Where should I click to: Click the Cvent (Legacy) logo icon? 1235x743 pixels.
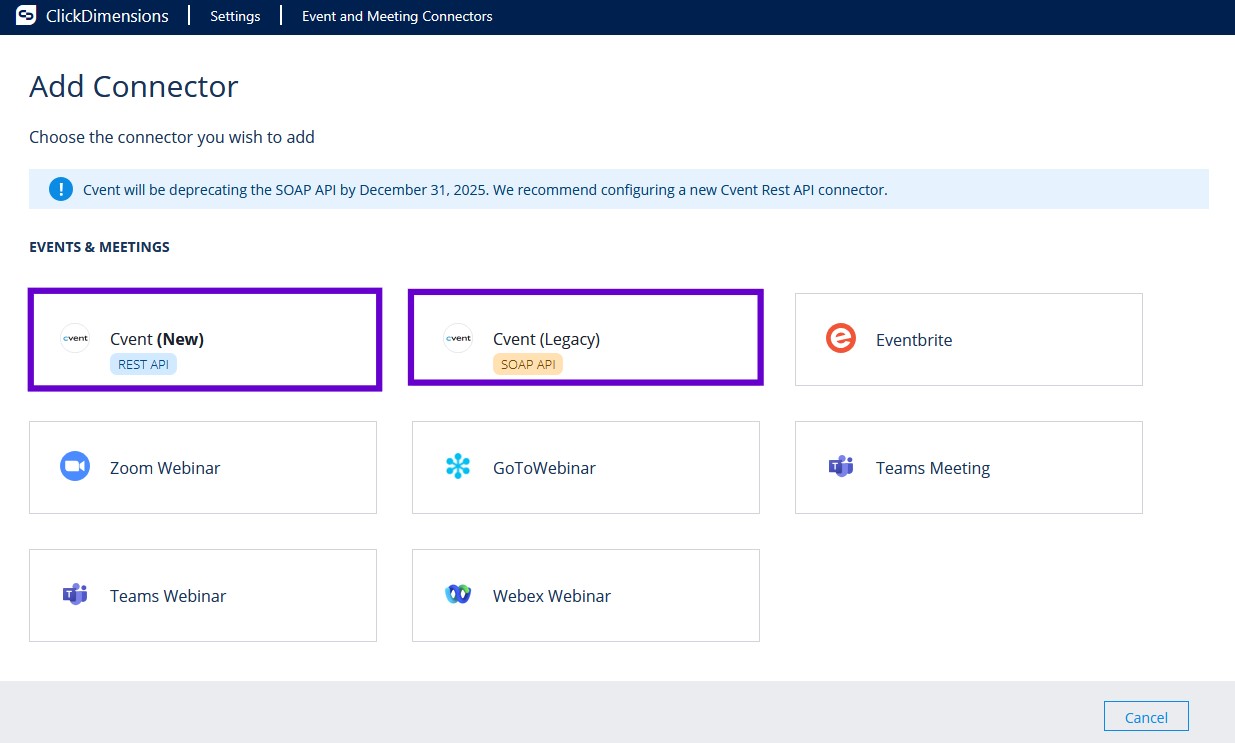[458, 338]
